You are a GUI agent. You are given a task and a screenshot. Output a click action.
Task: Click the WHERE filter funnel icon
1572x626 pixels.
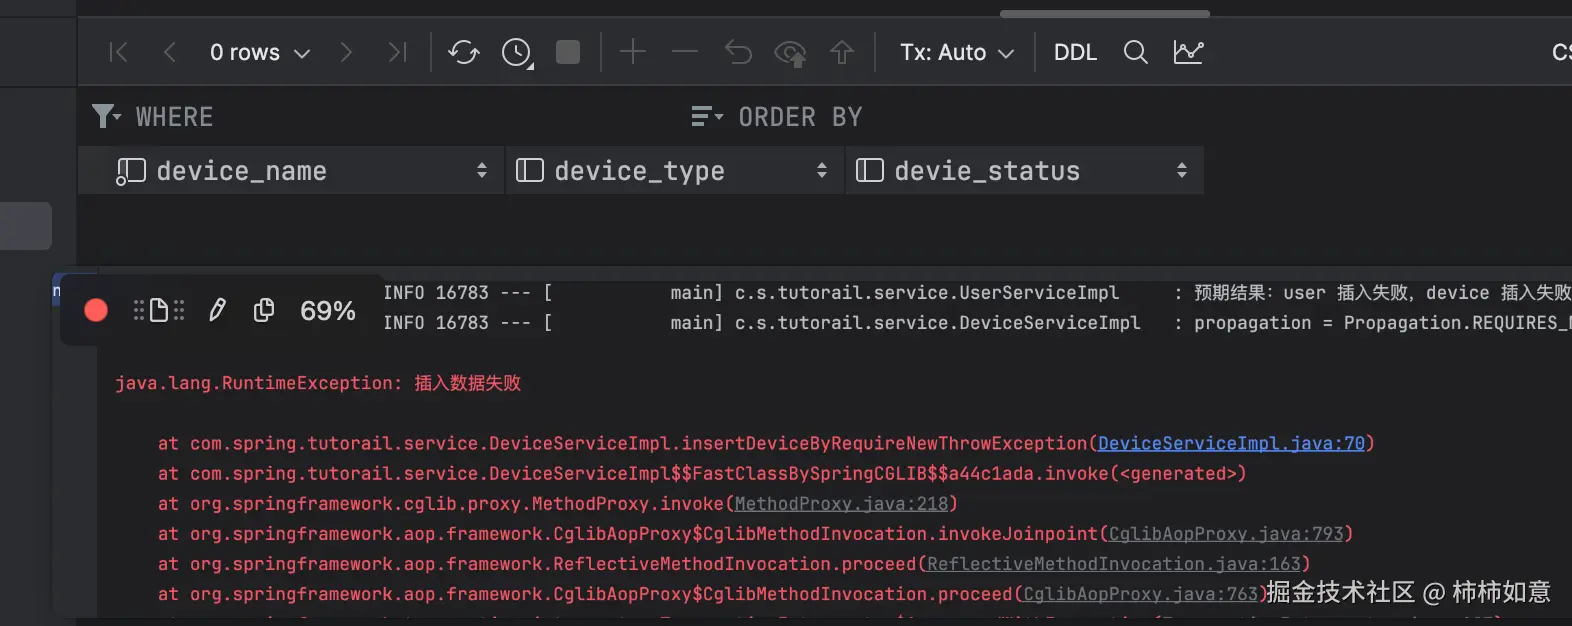point(106,117)
